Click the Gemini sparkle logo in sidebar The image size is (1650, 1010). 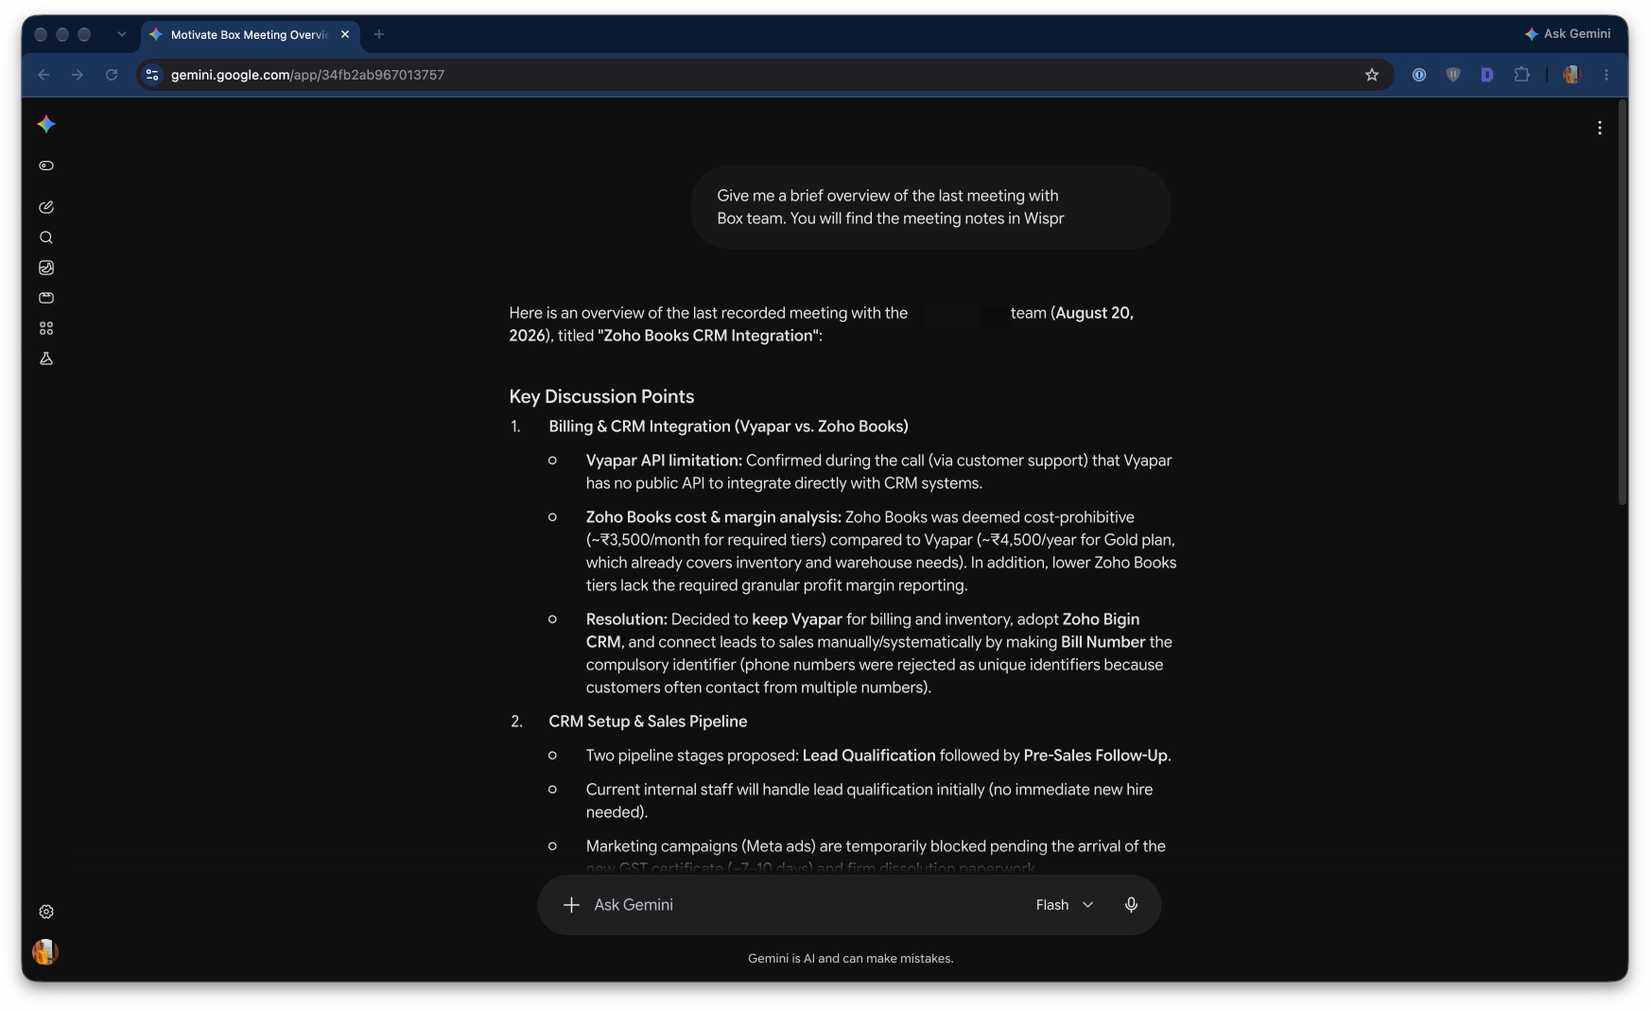click(x=46, y=124)
